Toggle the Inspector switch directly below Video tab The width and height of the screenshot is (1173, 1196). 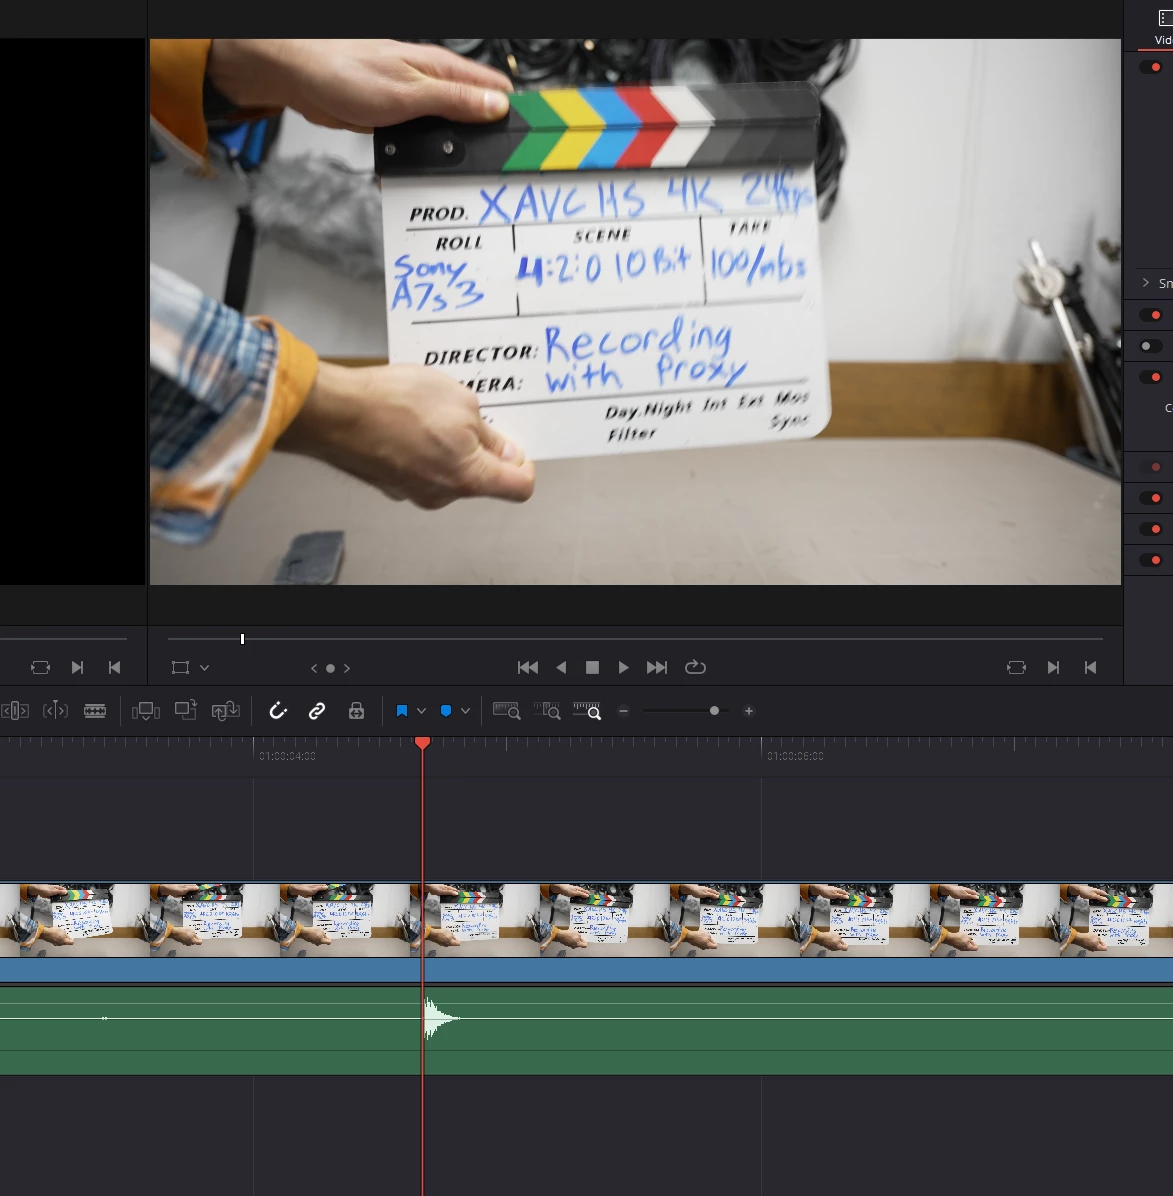(x=1151, y=67)
